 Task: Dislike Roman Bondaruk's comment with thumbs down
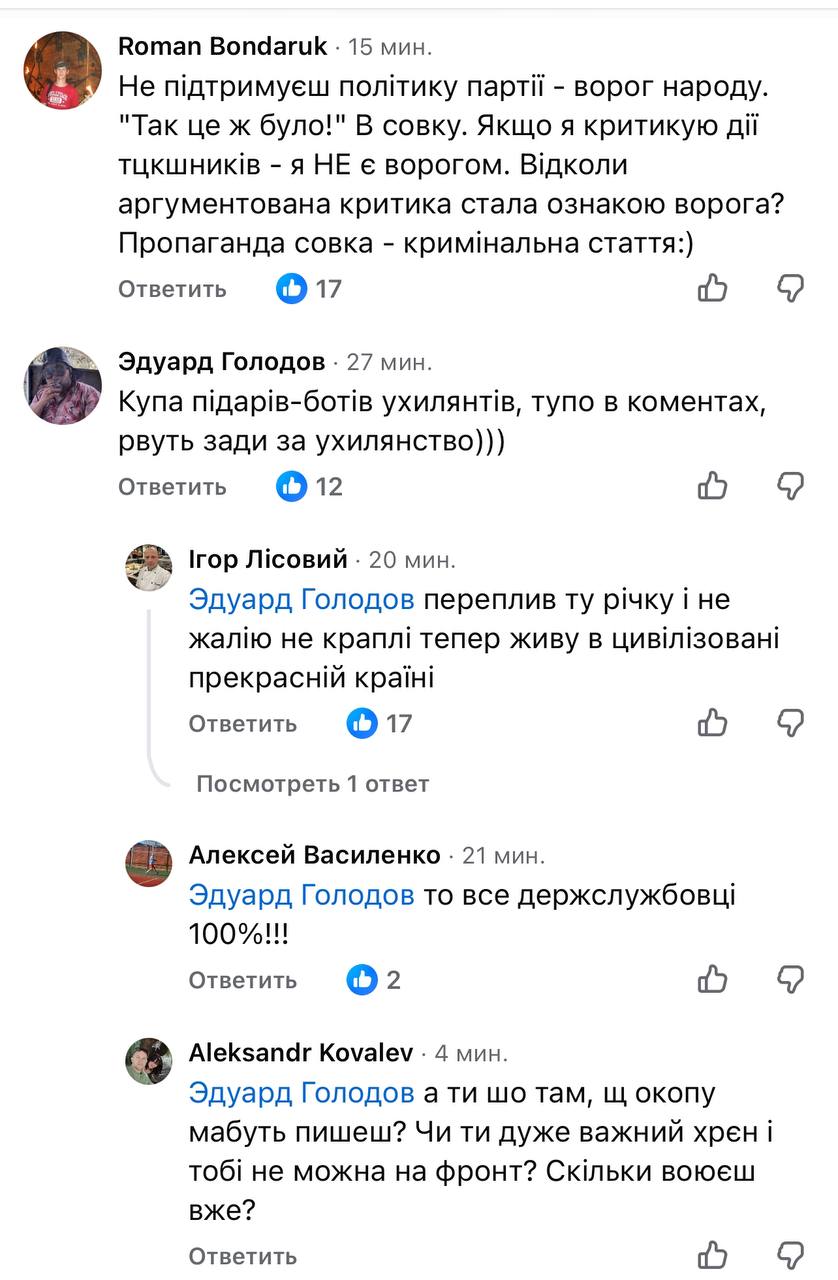789,289
